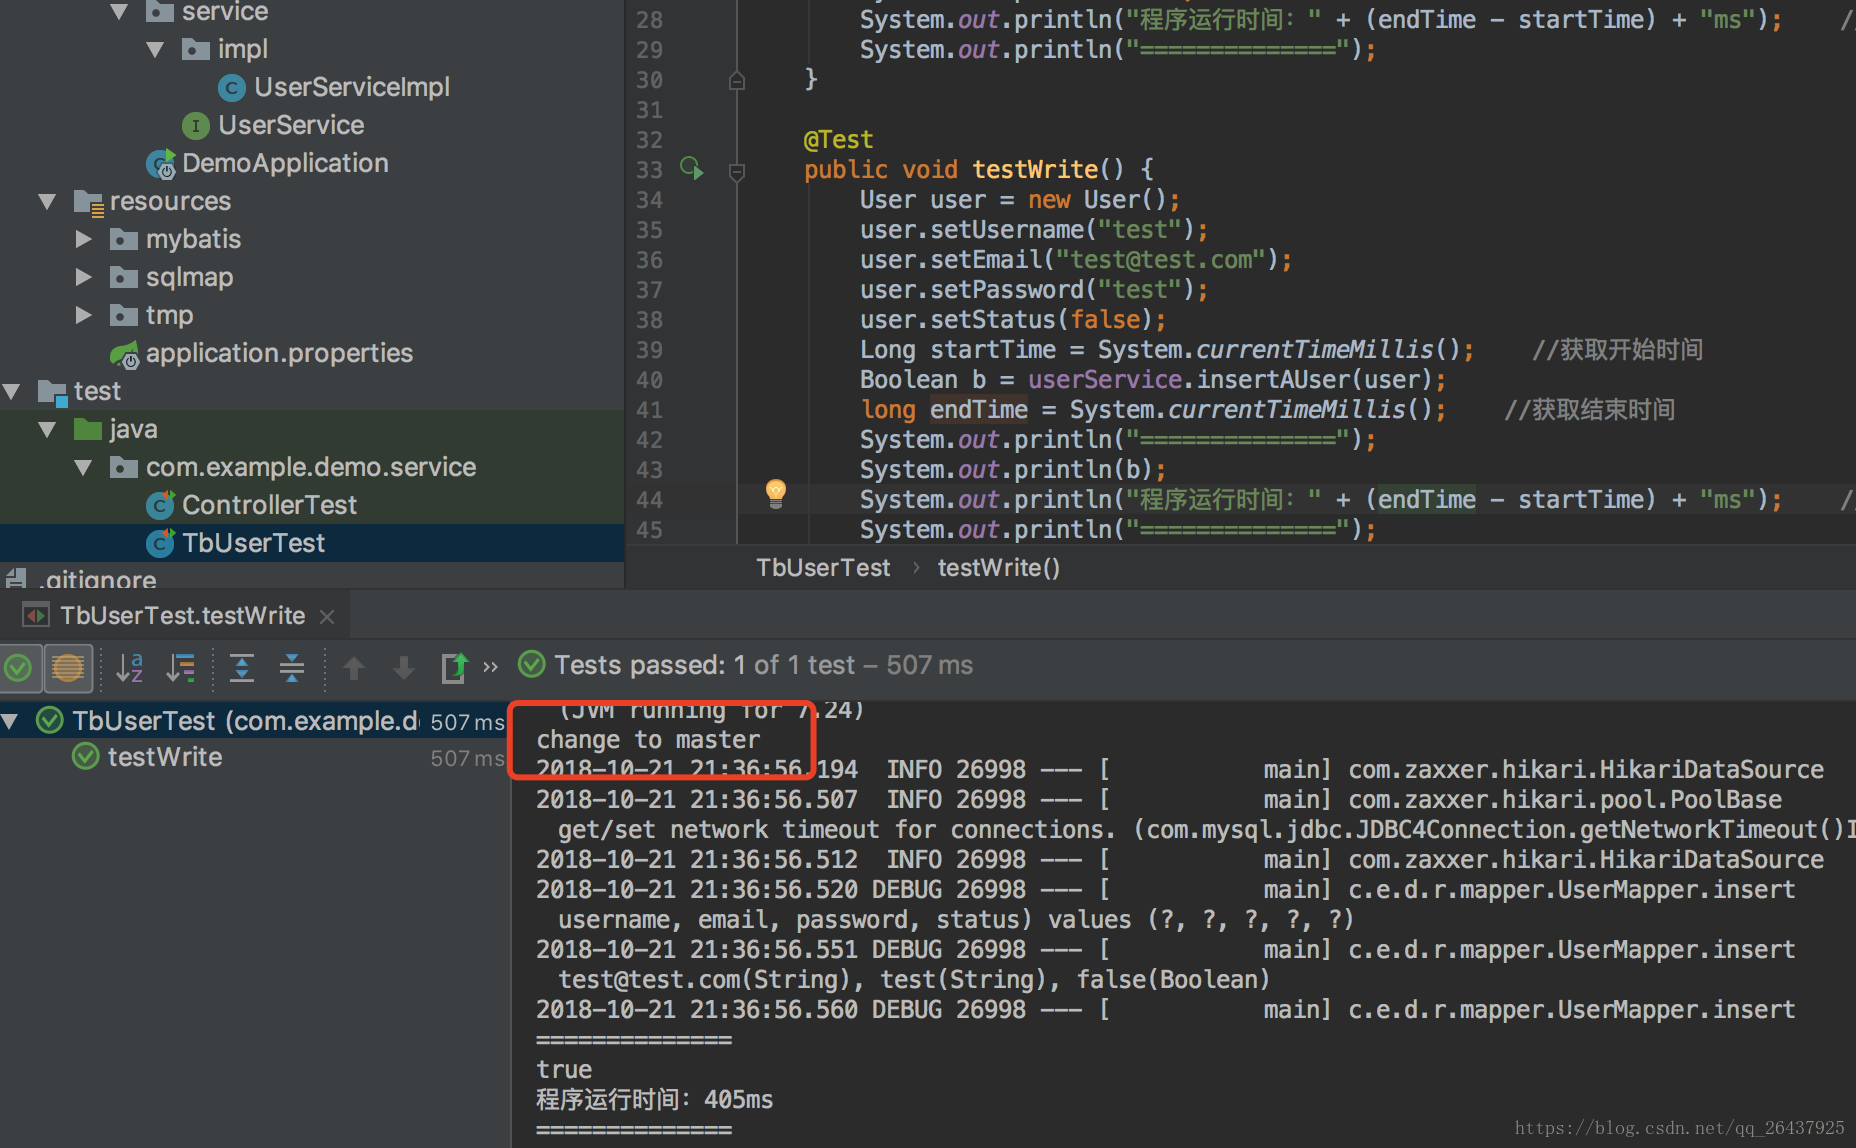Click application.properties Spring leaf icon
The height and width of the screenshot is (1148, 1856).
click(x=125, y=354)
